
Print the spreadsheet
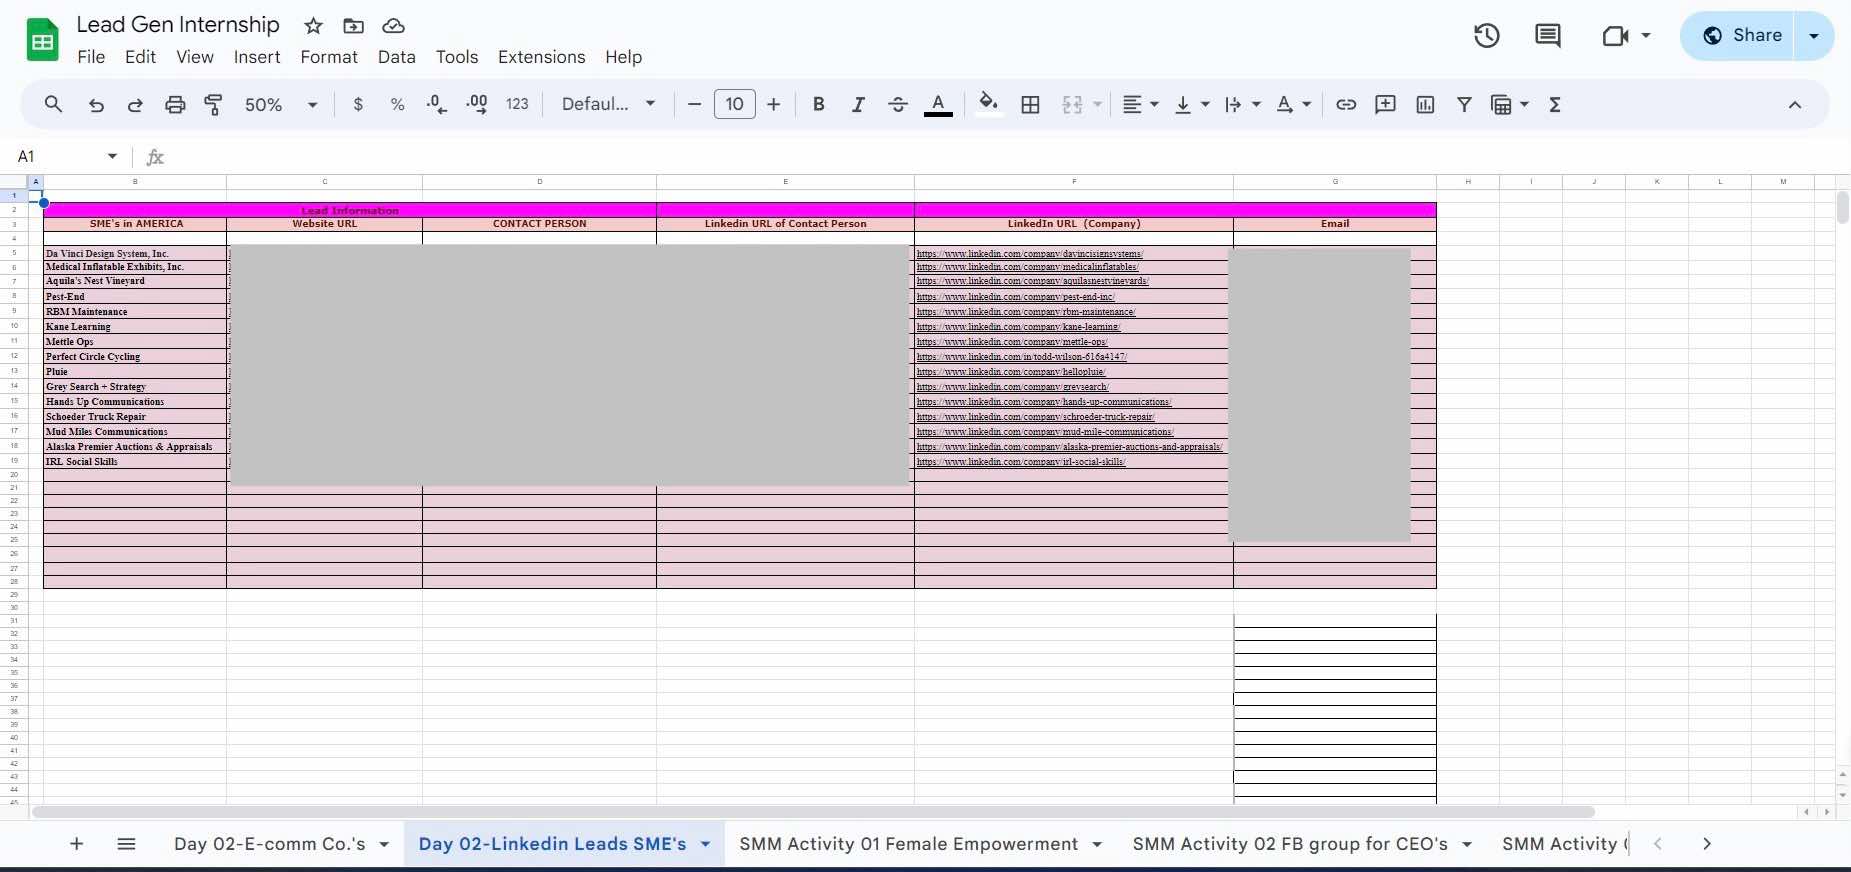point(175,104)
